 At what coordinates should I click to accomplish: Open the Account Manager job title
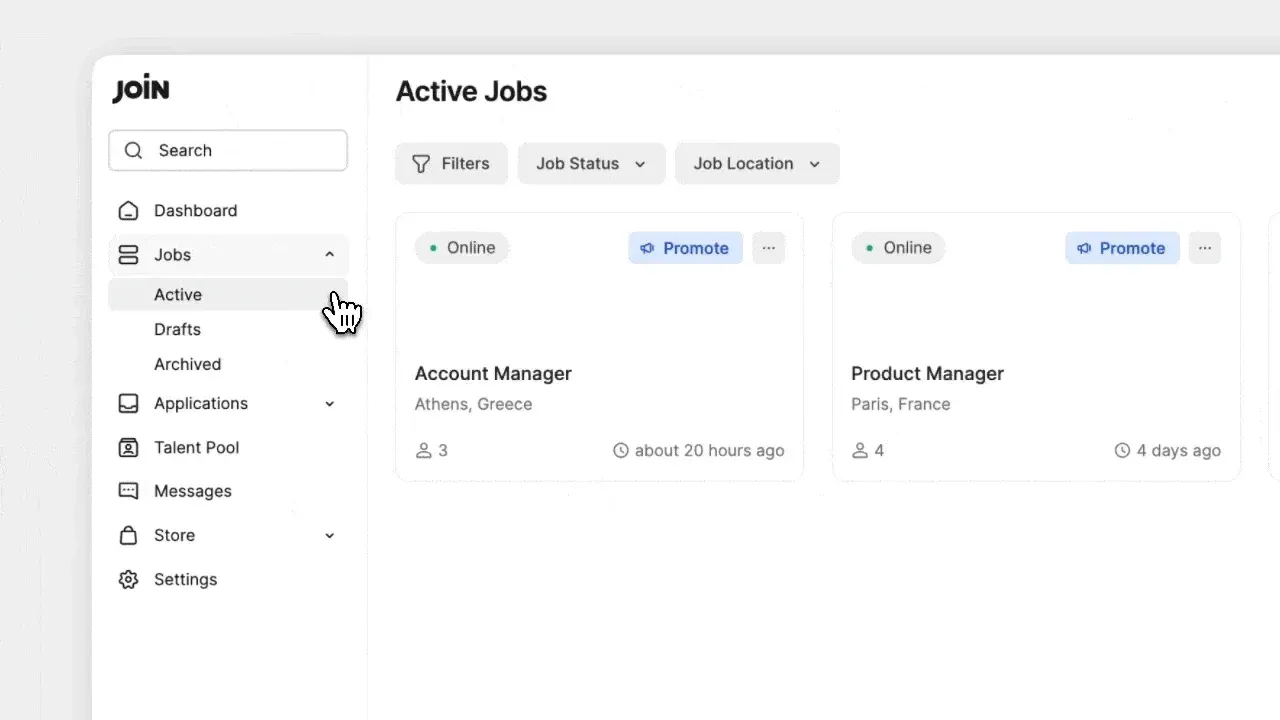coord(493,374)
